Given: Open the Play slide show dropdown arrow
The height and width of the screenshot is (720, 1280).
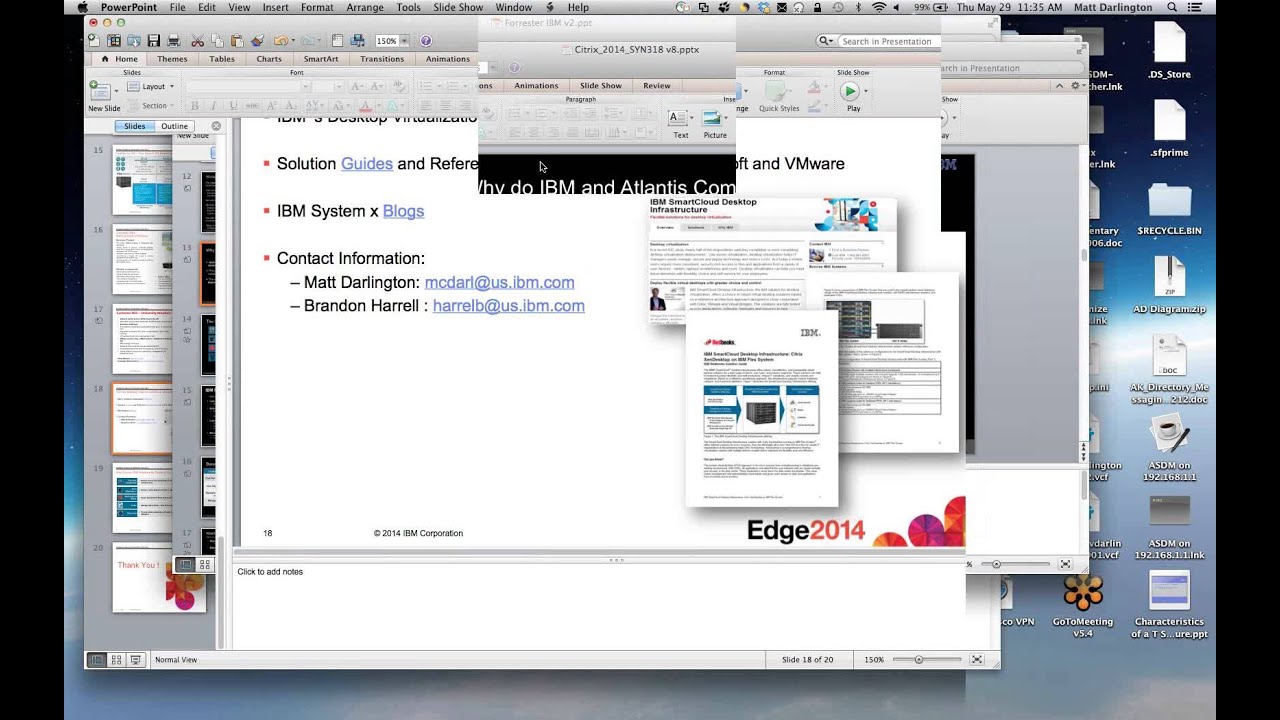Looking at the screenshot, I should (x=865, y=91).
